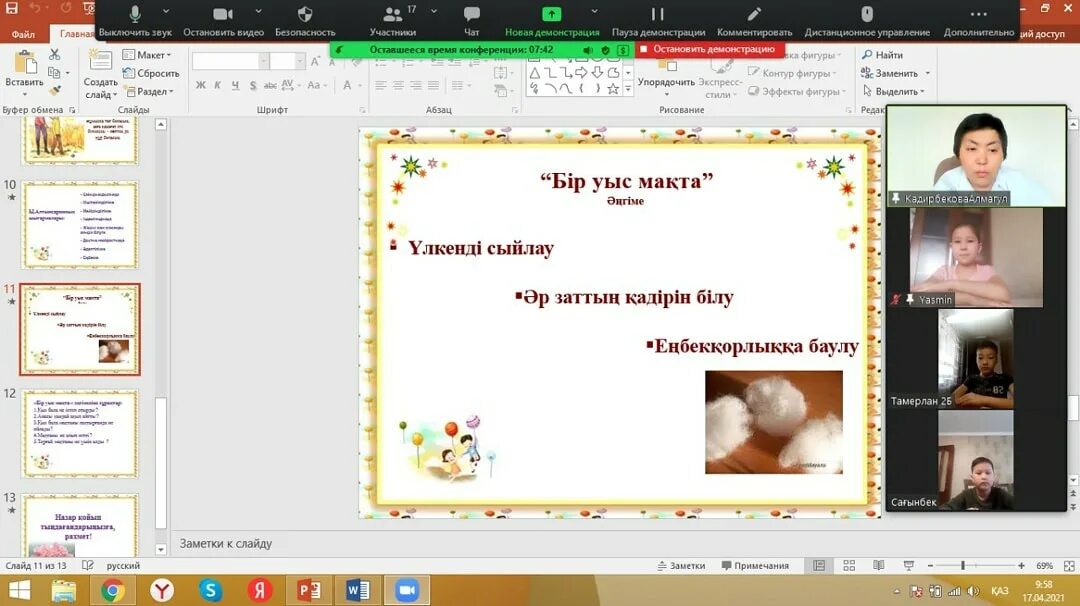Screen dimensions: 1080x606
Task: Click the notes field 'Заметки к слайду'
Action: pos(225,543)
